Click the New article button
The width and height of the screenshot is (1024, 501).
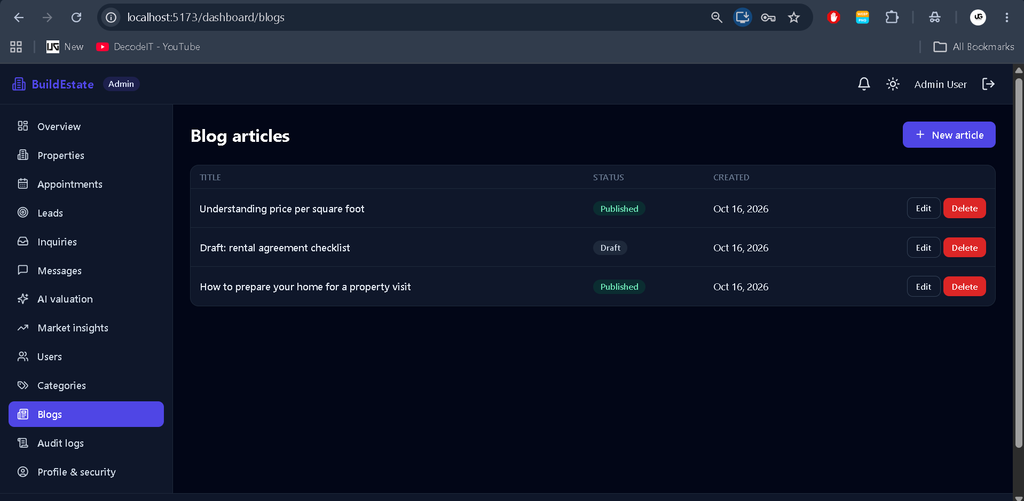point(949,135)
